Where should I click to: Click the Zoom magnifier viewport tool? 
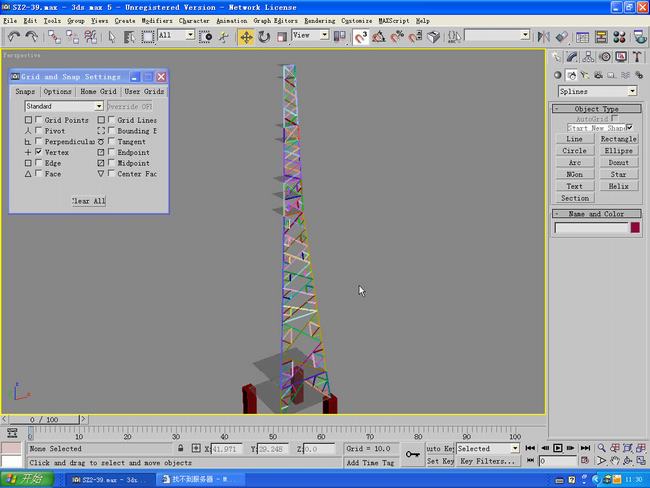[601, 448]
